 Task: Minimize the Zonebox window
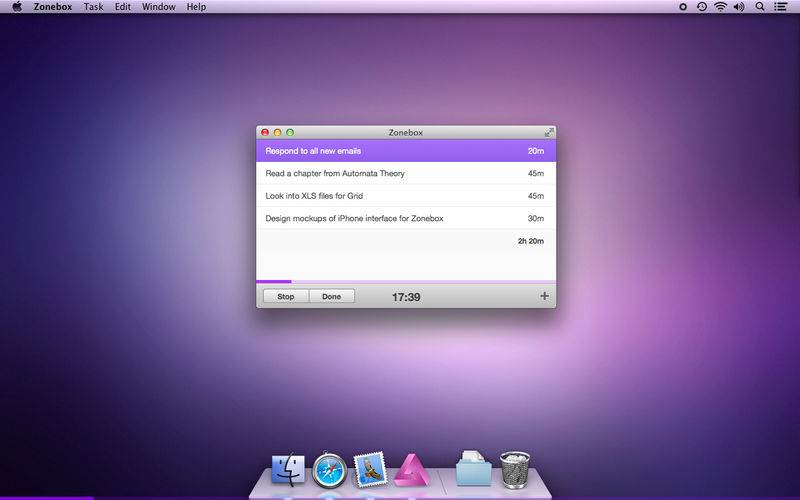pyautogui.click(x=278, y=132)
